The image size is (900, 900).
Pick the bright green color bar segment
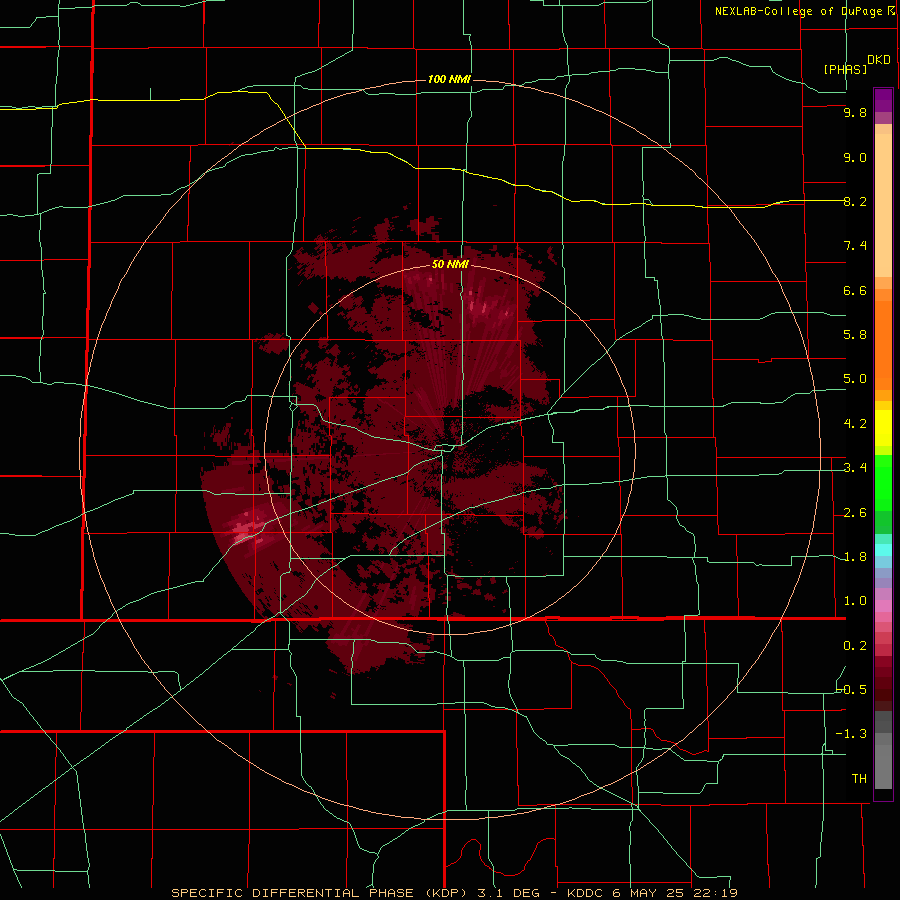pos(883,482)
